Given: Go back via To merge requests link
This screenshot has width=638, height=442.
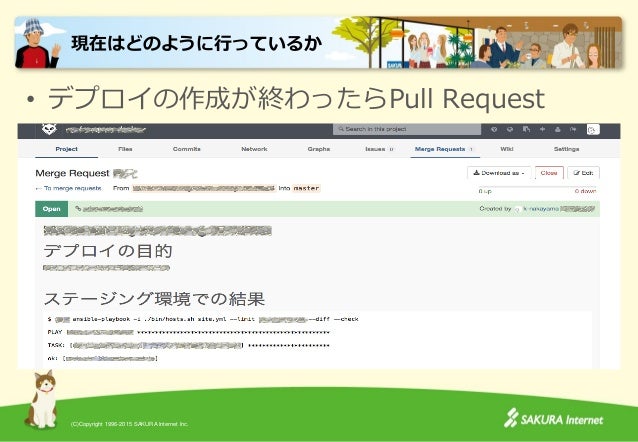Looking at the screenshot, I should (68, 188).
